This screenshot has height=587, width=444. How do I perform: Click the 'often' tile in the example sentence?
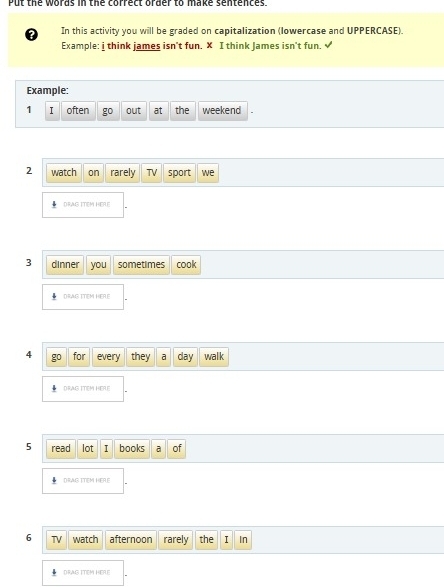pyautogui.click(x=78, y=111)
